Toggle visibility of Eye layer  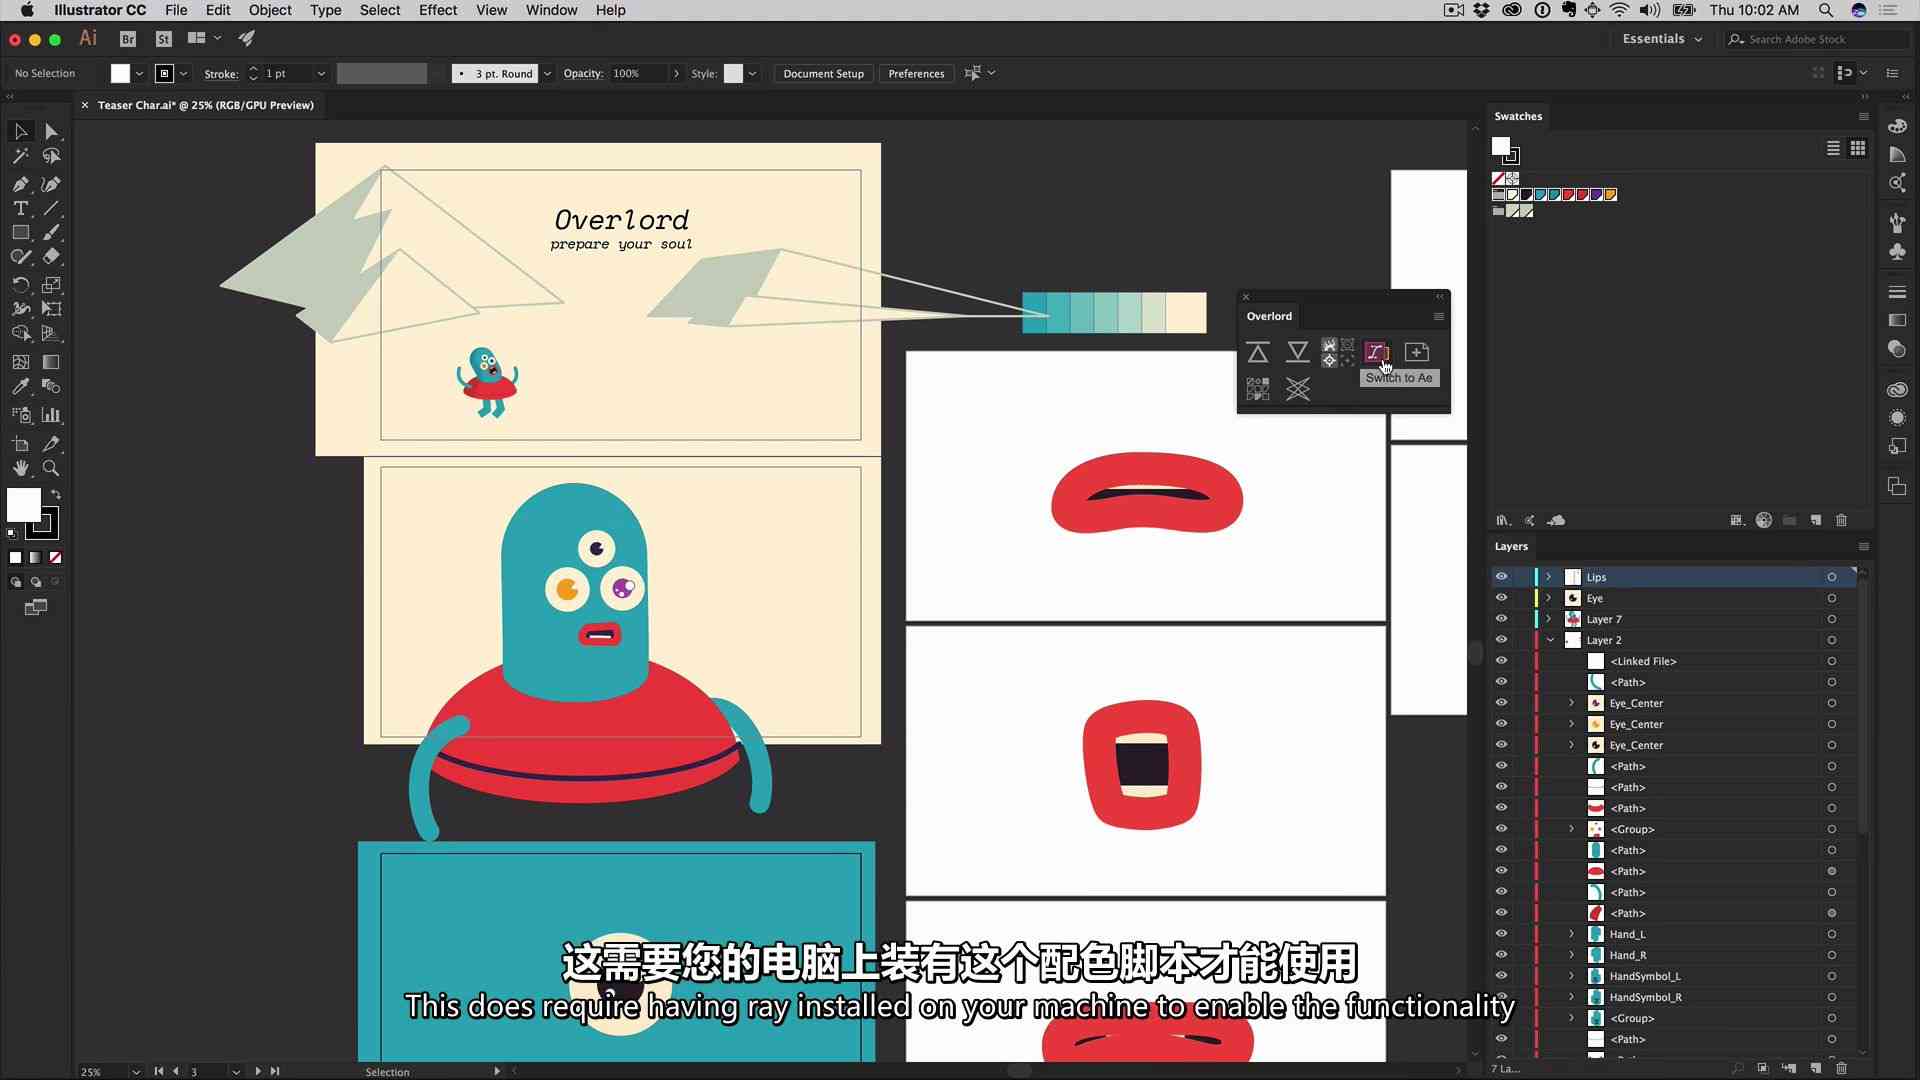tap(1502, 597)
